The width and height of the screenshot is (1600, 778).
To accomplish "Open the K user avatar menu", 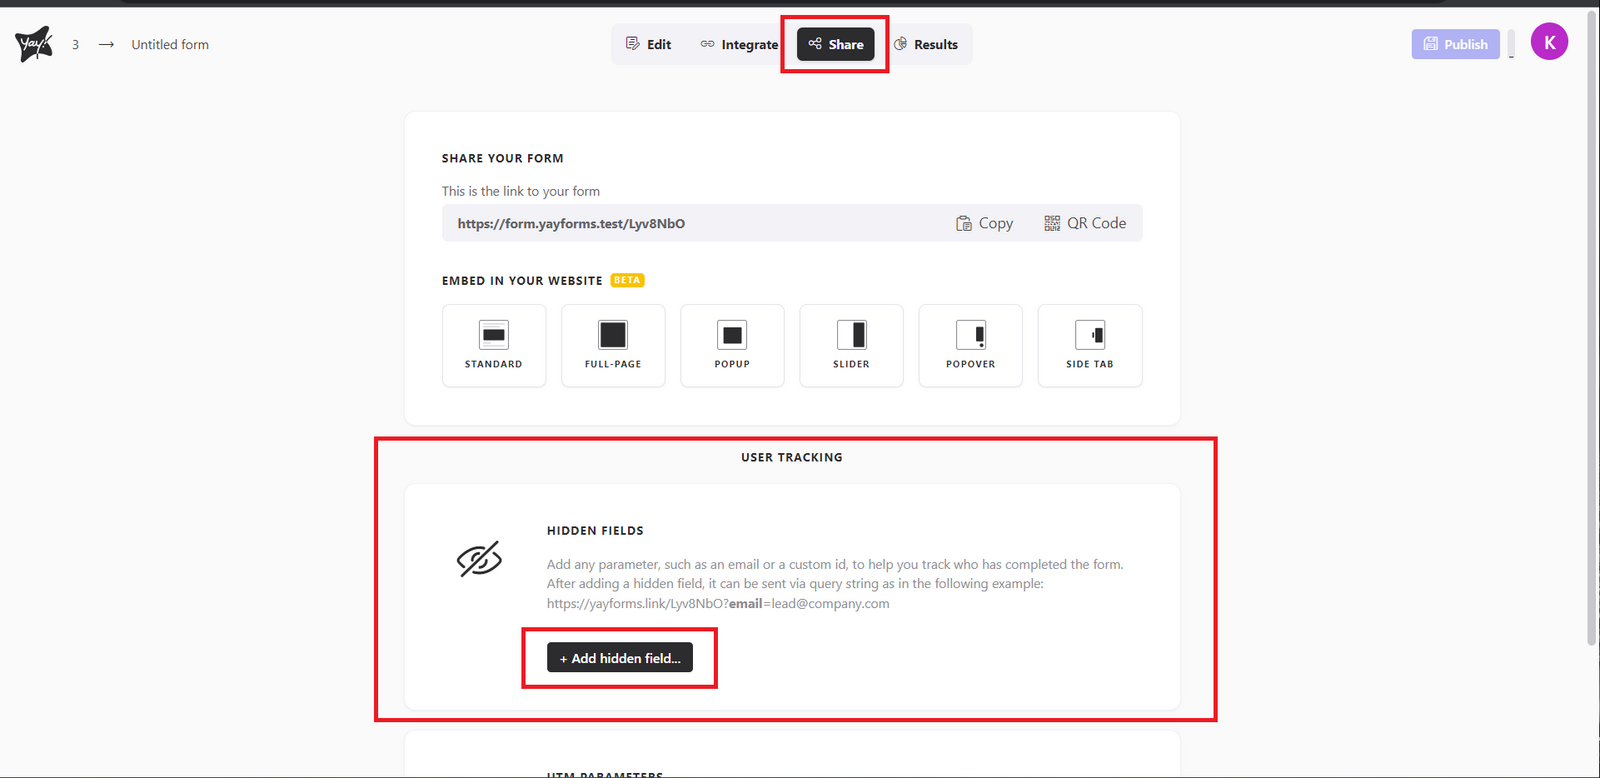I will click(1549, 42).
